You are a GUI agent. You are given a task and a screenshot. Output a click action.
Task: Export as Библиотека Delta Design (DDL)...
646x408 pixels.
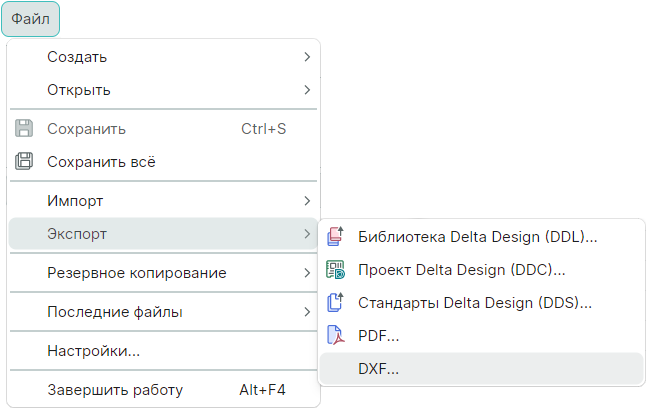[x=477, y=237]
